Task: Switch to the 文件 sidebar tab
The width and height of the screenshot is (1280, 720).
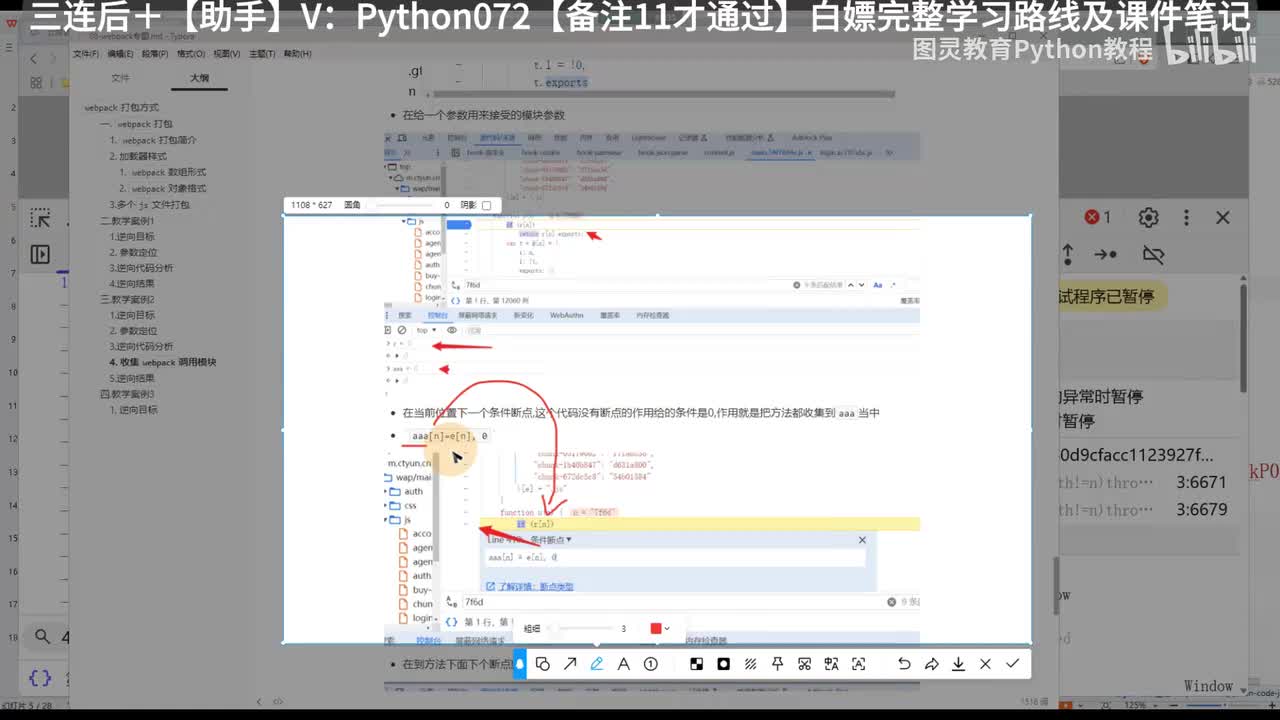Action: point(120,78)
